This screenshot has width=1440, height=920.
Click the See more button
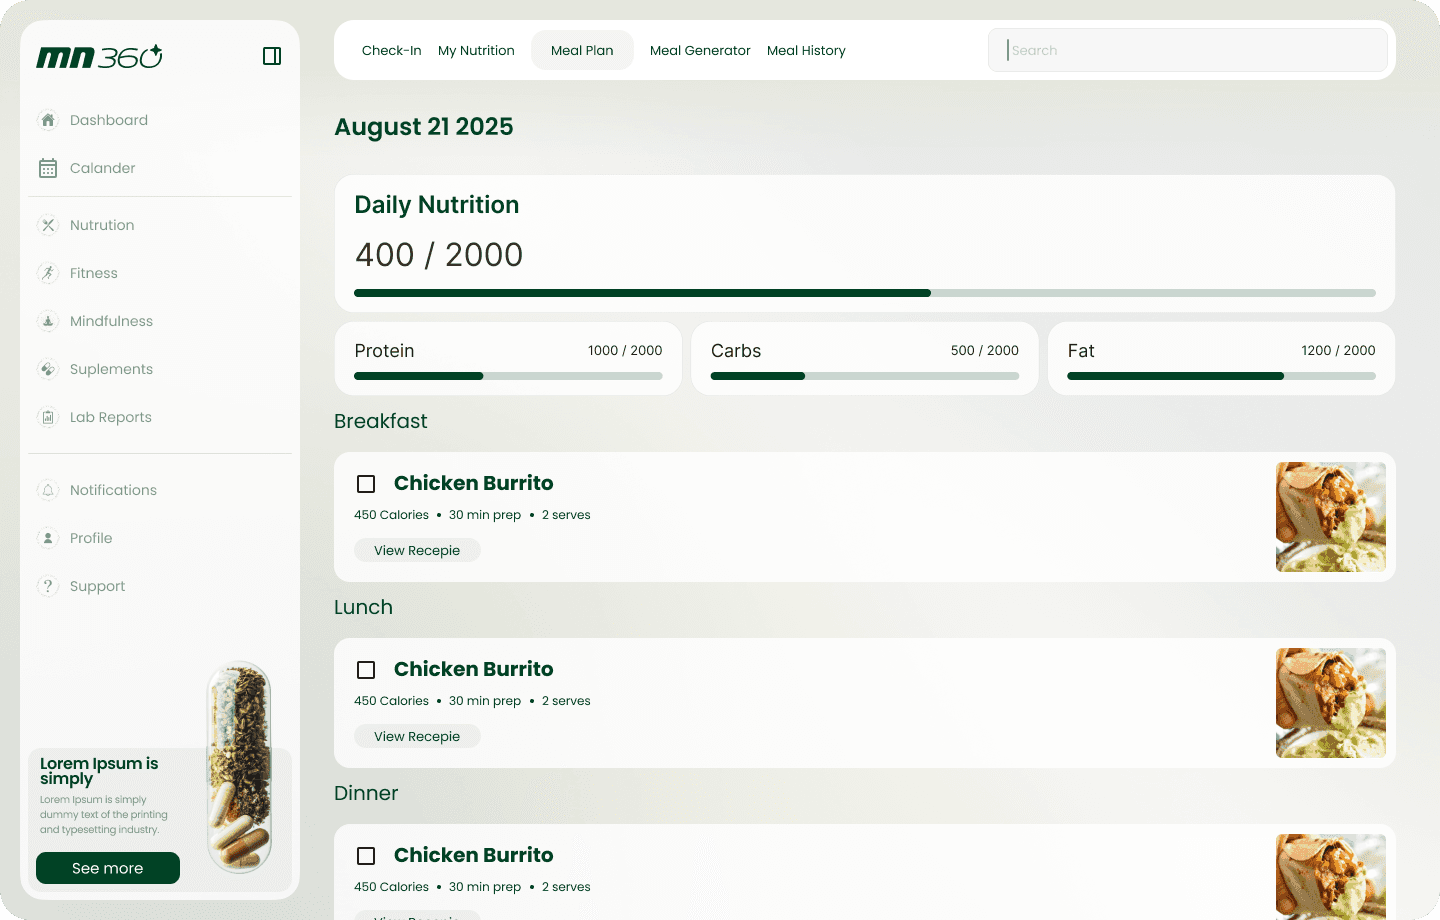pos(108,868)
